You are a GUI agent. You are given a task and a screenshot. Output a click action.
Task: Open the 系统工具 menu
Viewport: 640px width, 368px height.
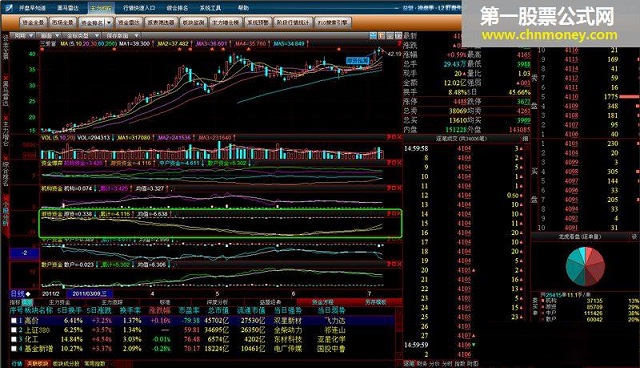(x=210, y=8)
